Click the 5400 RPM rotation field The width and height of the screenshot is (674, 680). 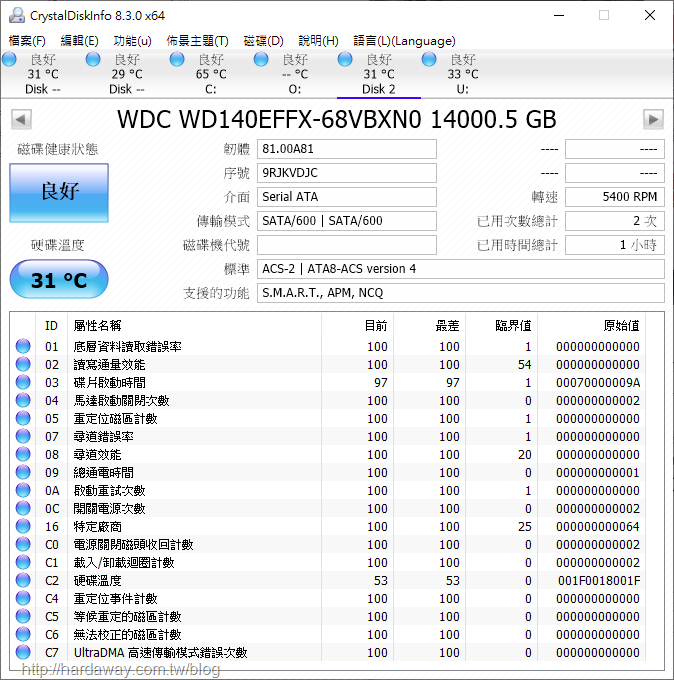point(615,197)
